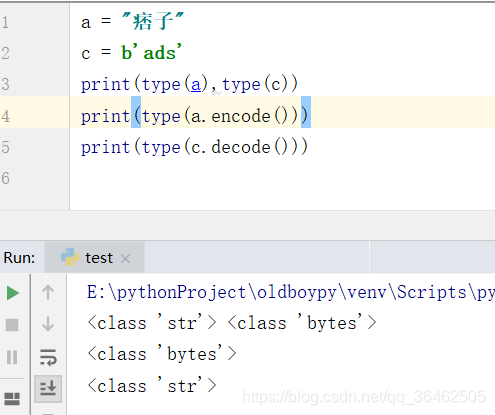Switch to the test run tab
Image resolution: width=495 pixels, height=415 pixels.
[94, 258]
